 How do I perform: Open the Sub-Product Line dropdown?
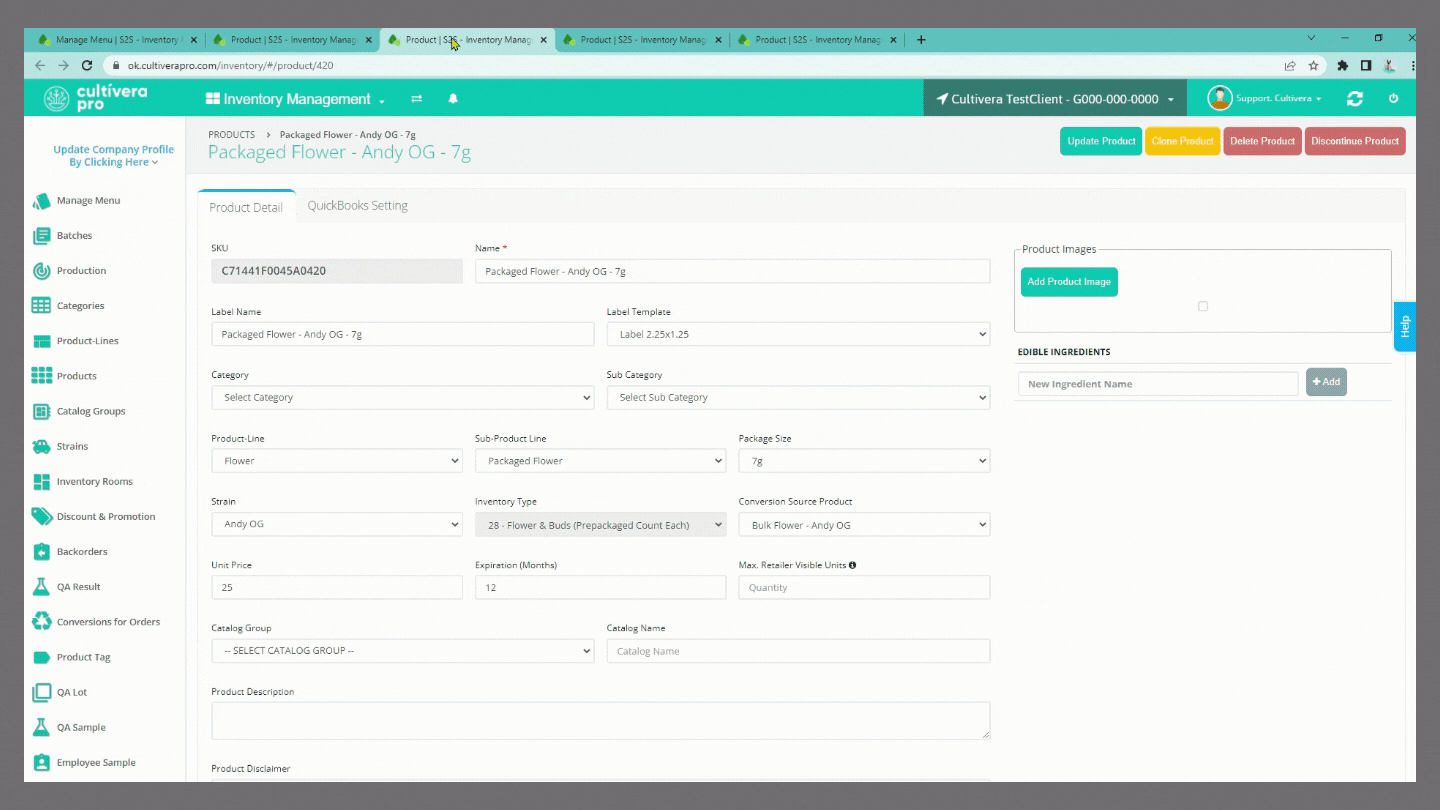601,461
